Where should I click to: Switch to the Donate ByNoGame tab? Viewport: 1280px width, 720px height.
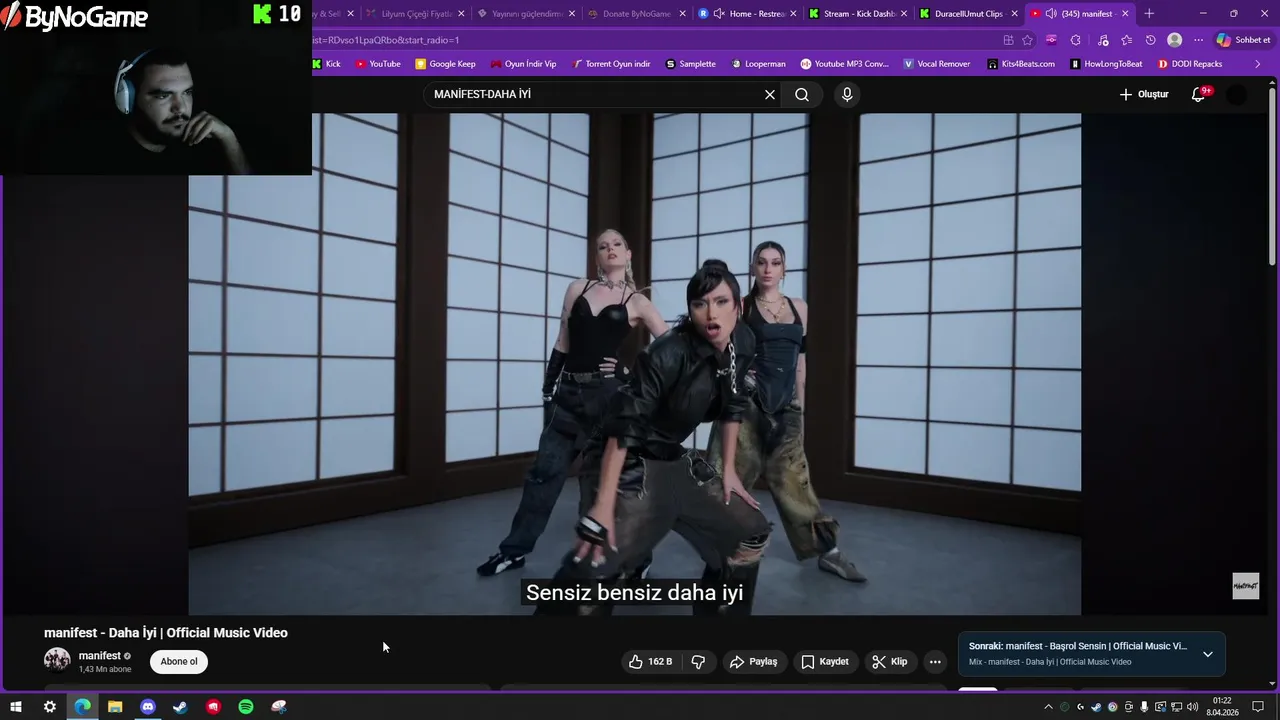tap(637, 14)
